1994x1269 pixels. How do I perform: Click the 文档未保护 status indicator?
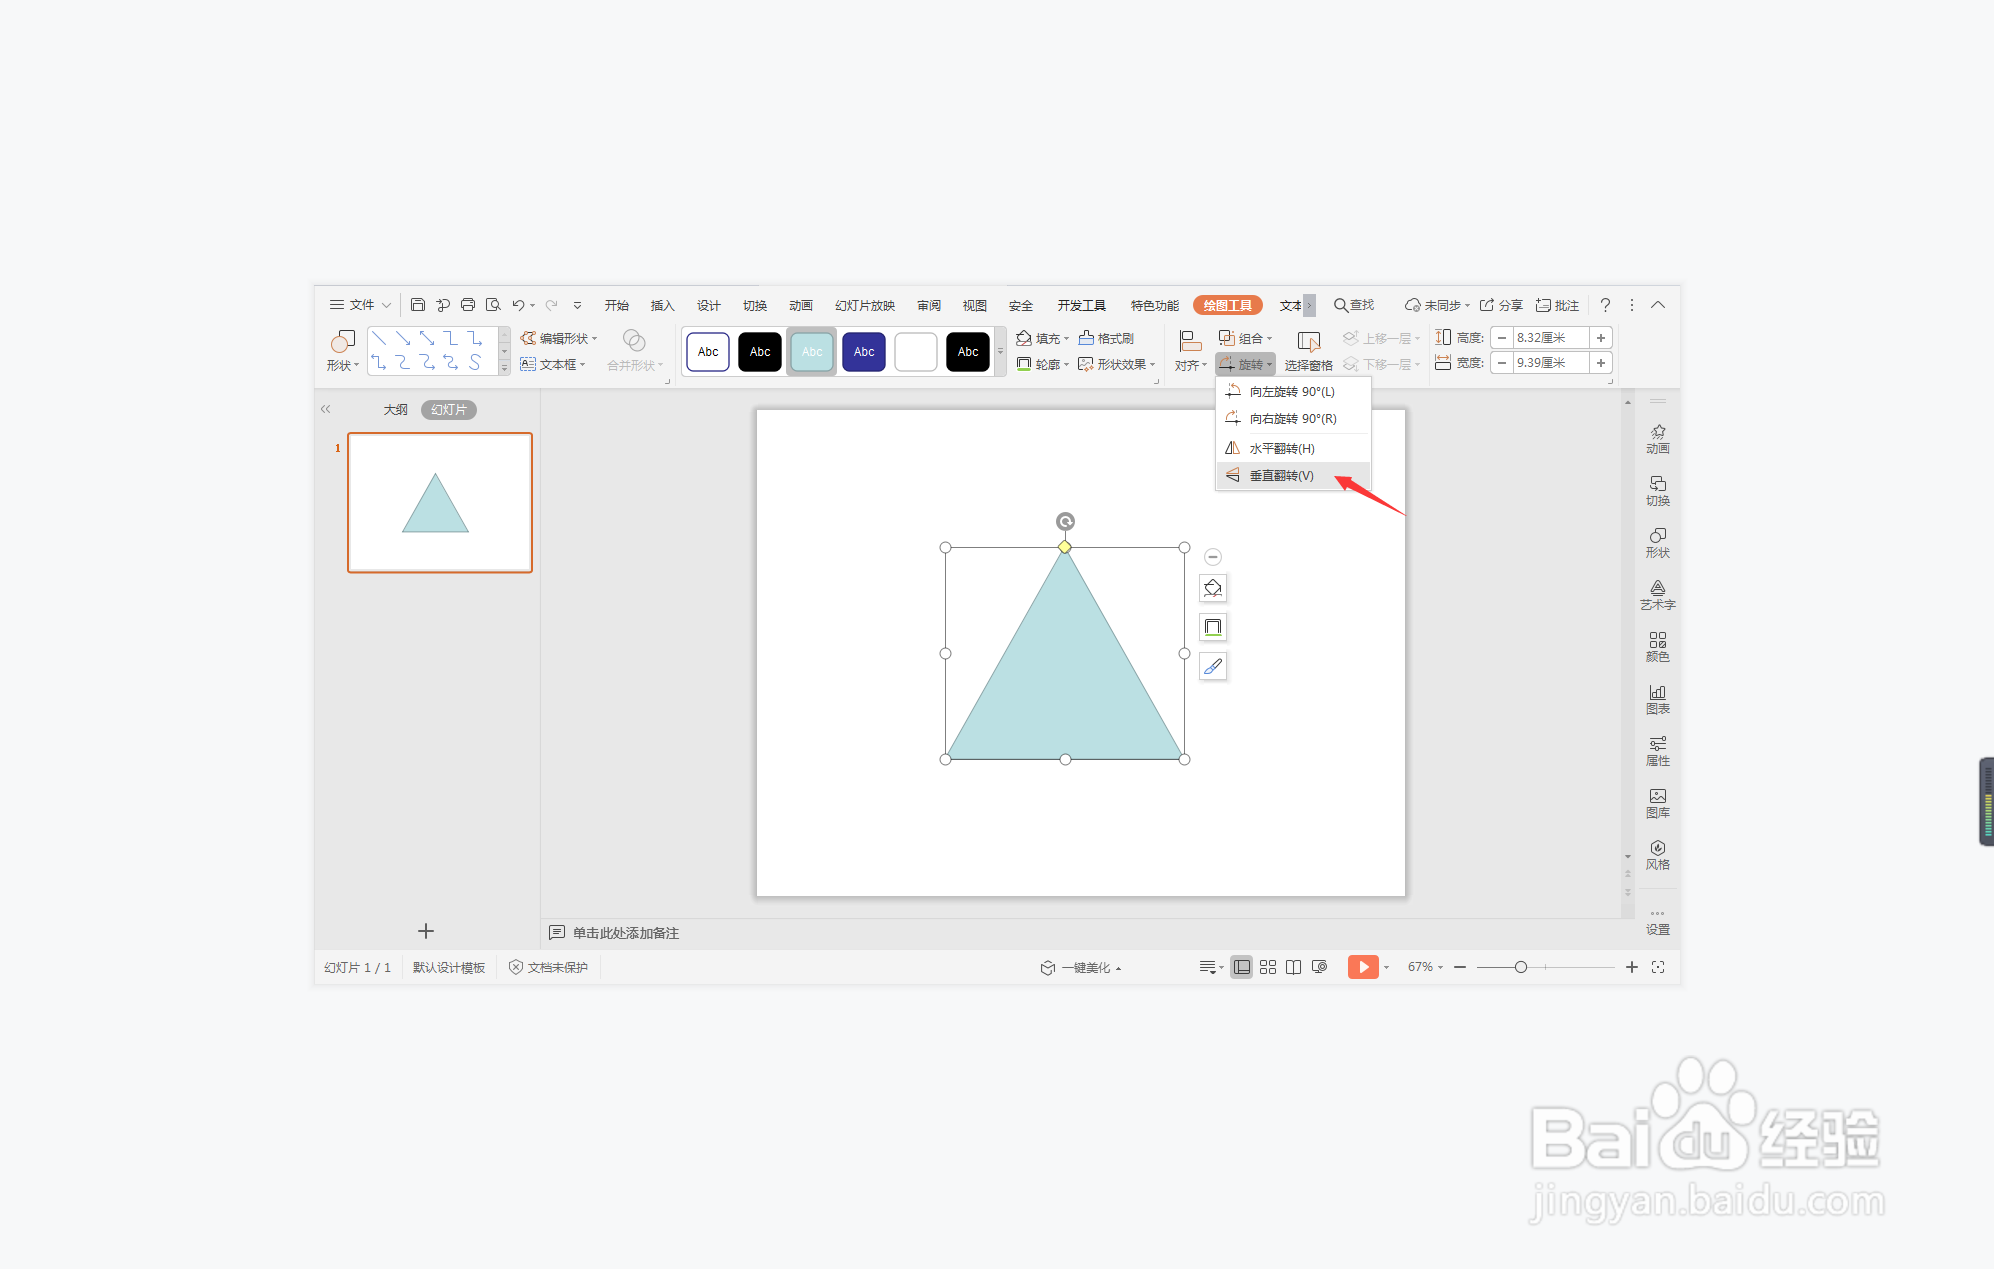548,967
